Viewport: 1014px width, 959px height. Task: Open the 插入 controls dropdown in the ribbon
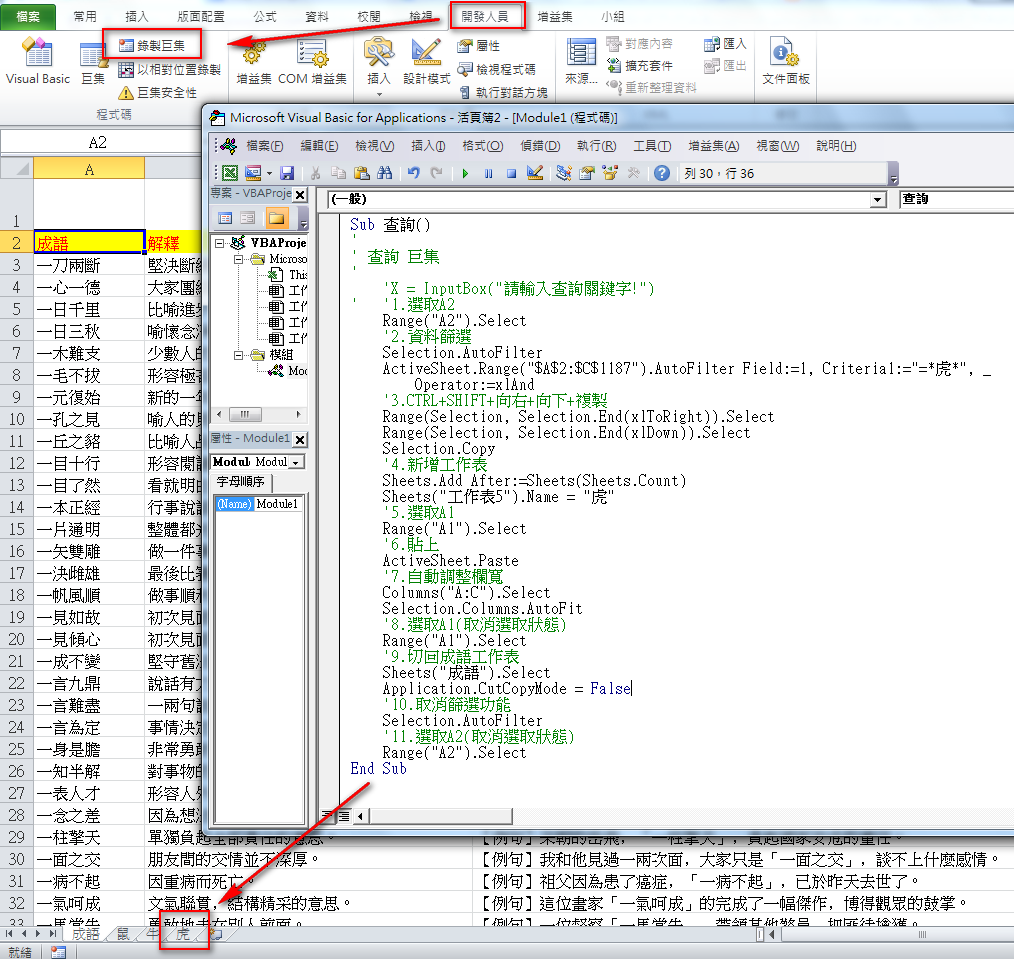coord(379,67)
